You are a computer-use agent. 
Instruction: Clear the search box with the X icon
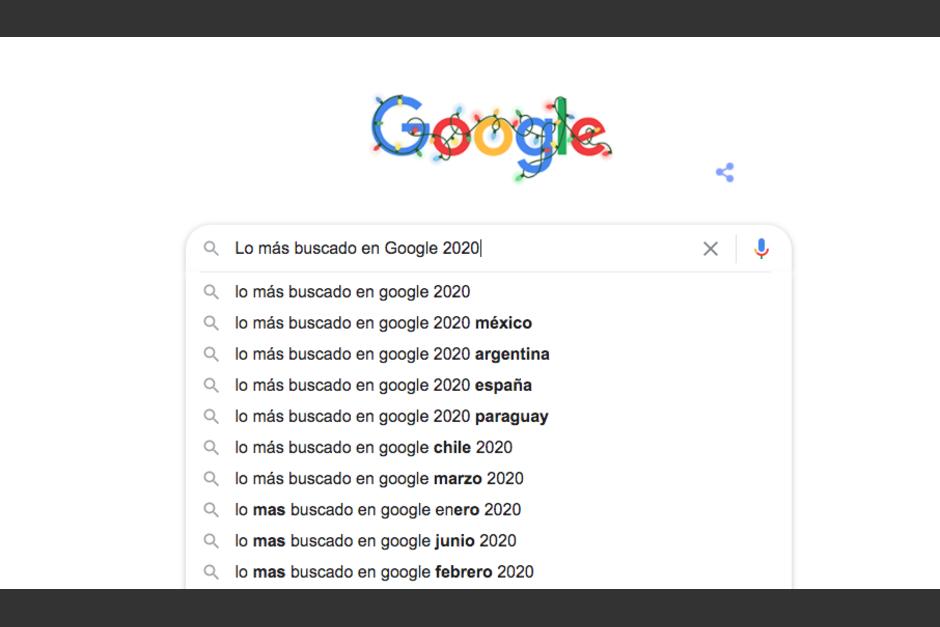tap(711, 249)
